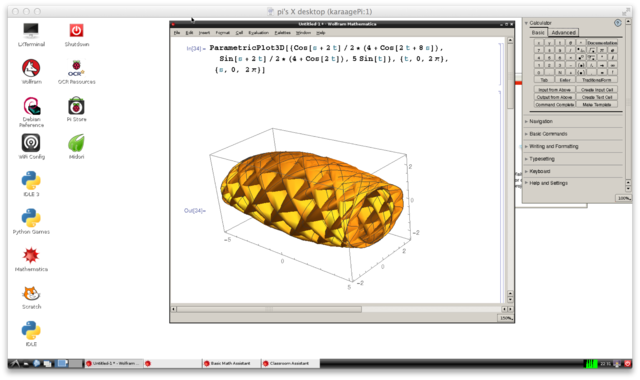640x380 pixels.
Task: Select the Classroom Assistant taskbar entry
Action: click(290, 363)
